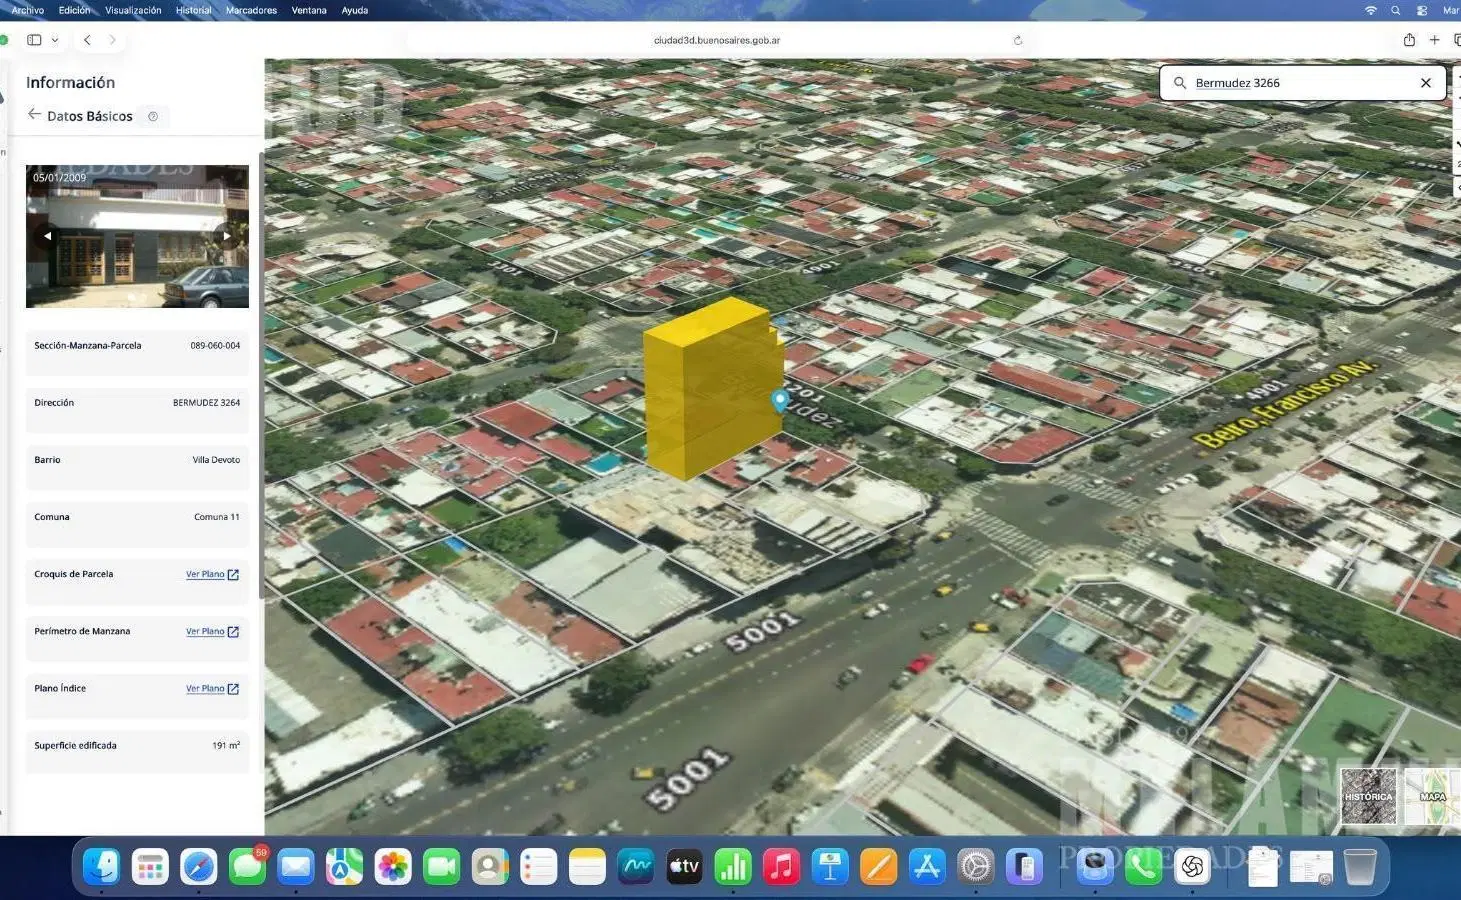The height and width of the screenshot is (900, 1461).
Task: Go back with Safari back arrow
Action: point(87,40)
